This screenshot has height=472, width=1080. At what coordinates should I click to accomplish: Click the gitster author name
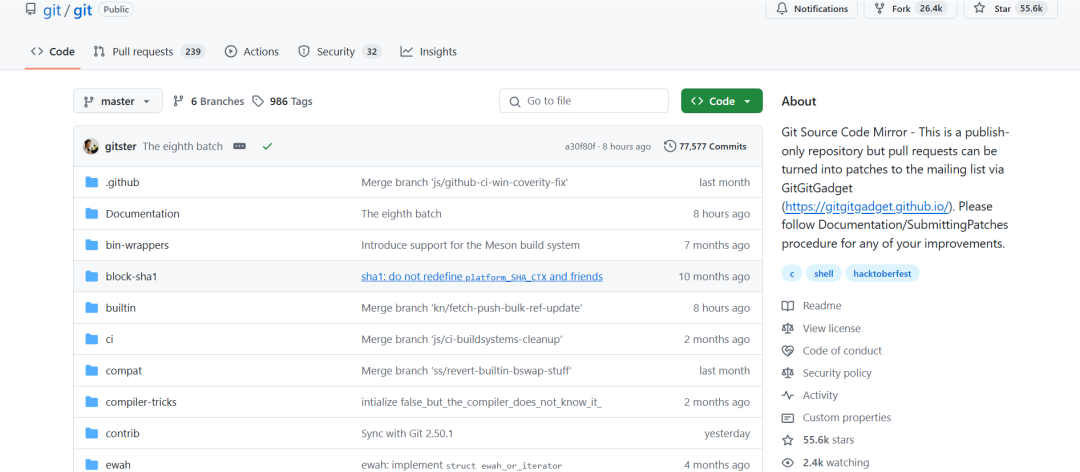(x=121, y=146)
